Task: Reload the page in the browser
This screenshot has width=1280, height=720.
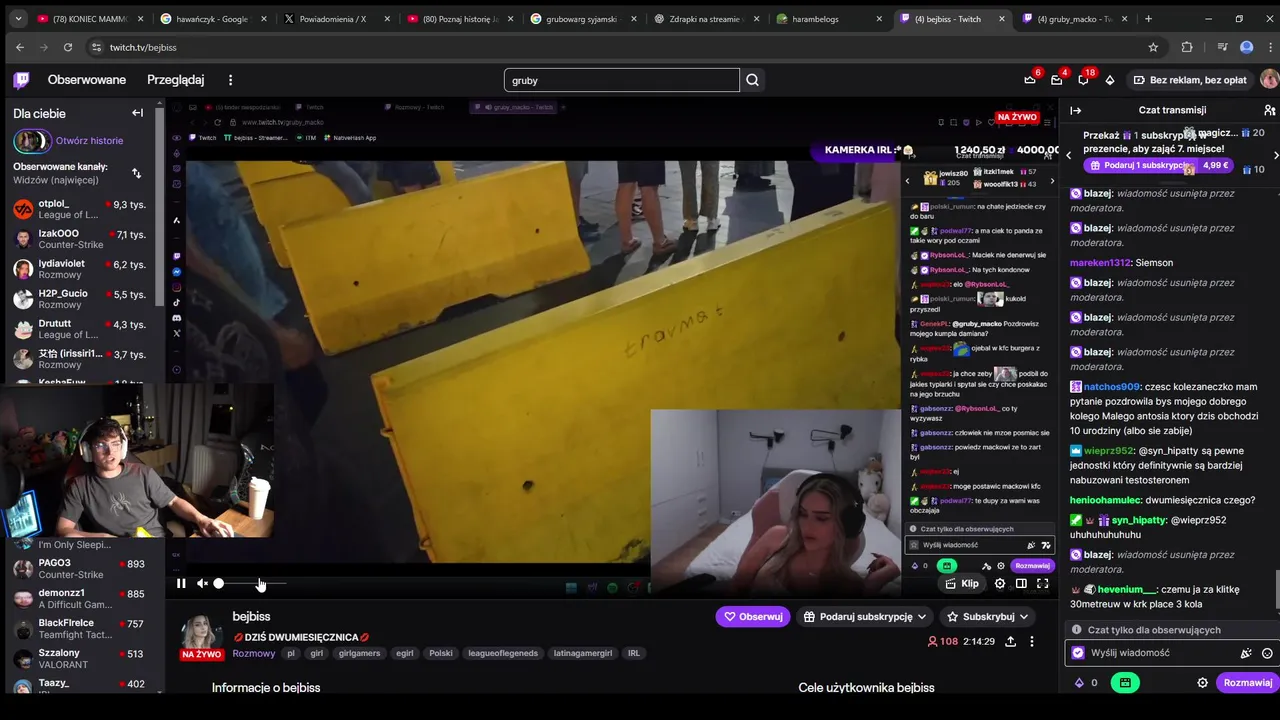Action: (x=68, y=47)
